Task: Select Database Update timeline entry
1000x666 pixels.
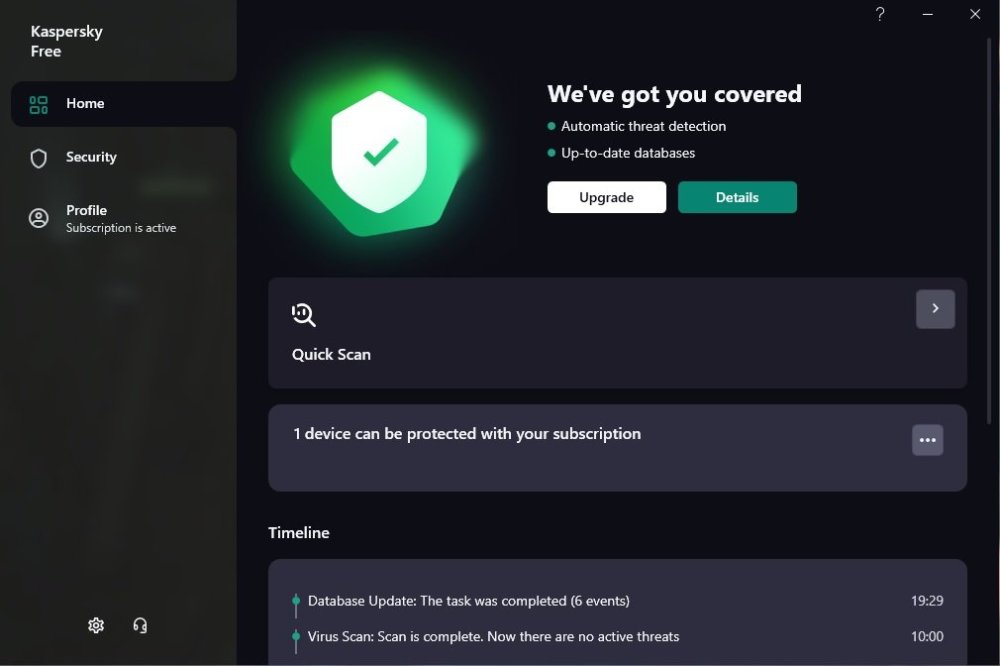Action: click(x=468, y=601)
